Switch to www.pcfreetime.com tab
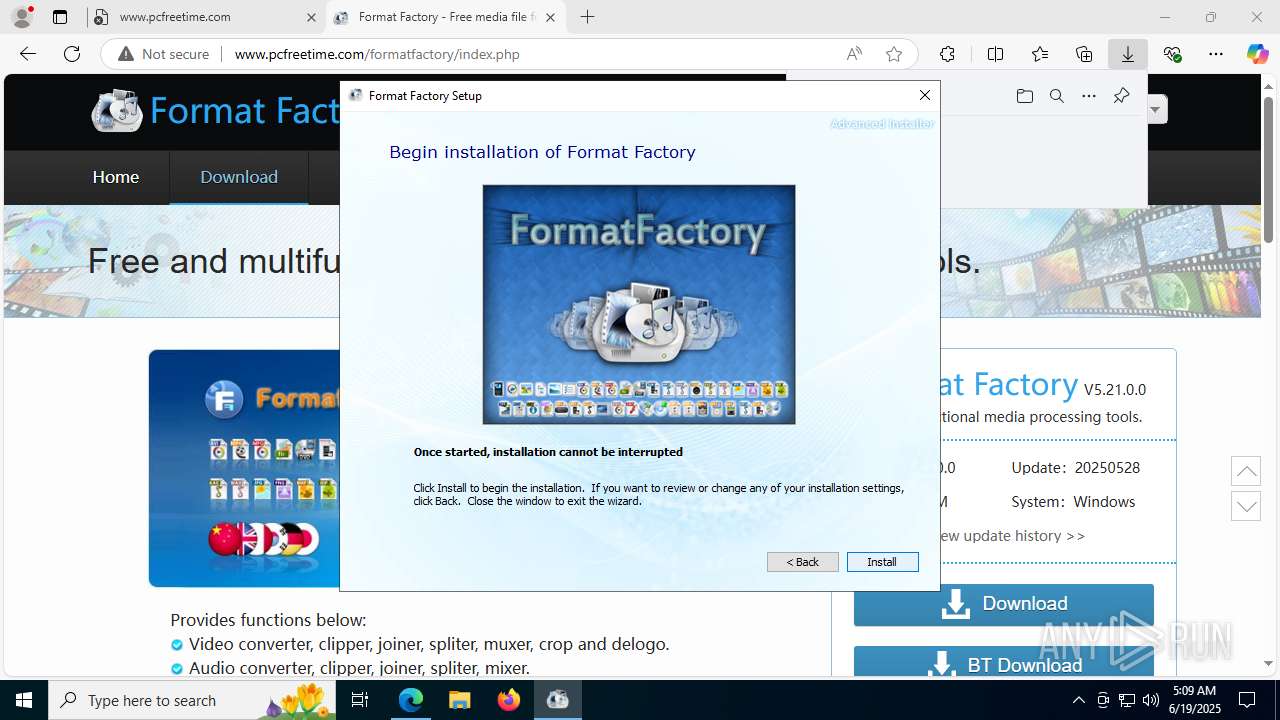This screenshot has width=1280, height=720. 205,17
